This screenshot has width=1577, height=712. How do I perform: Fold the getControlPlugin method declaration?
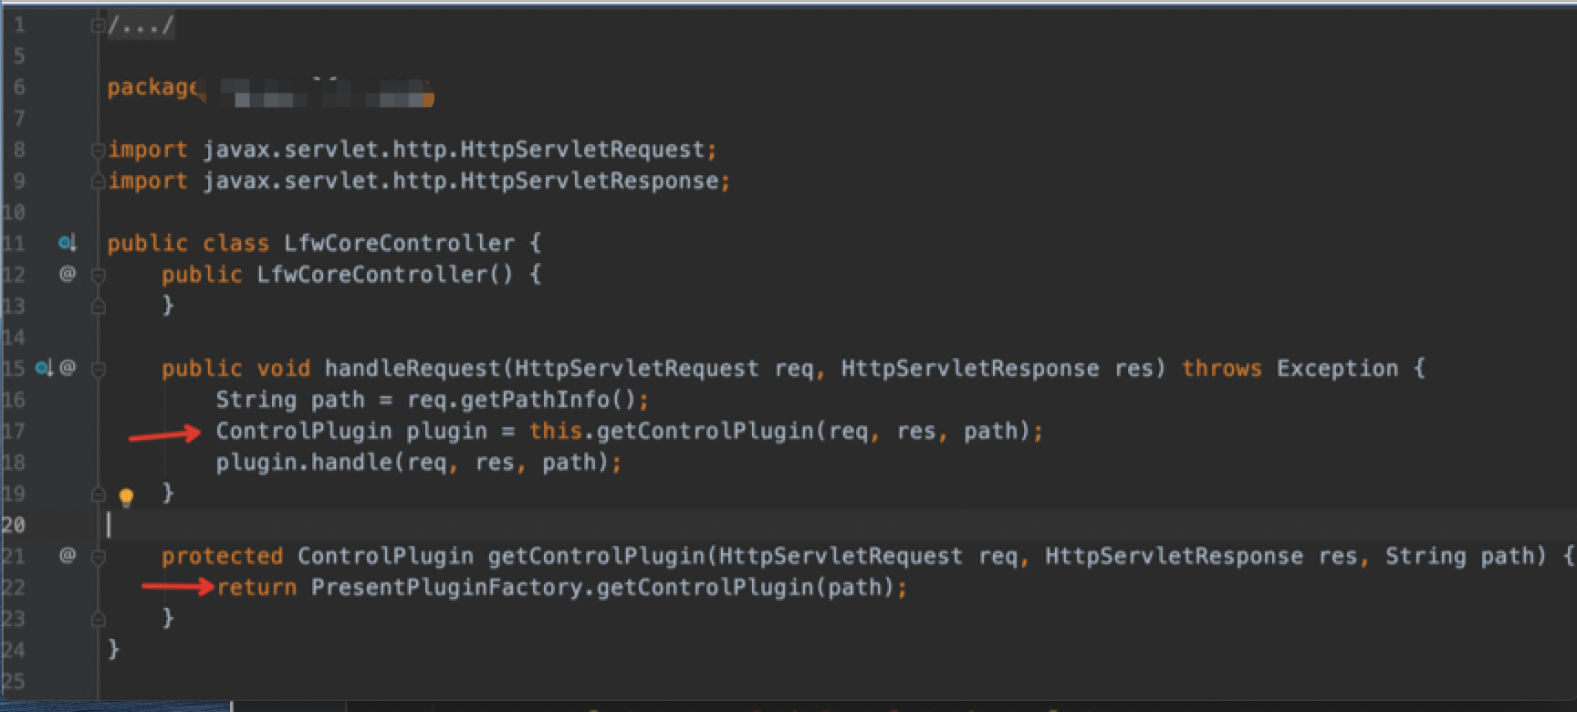tap(98, 556)
